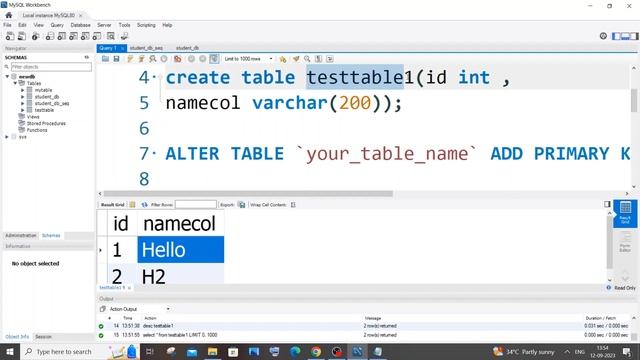Expand the mytable tree node
Viewport: 640px width, 360px height.
tap(22, 90)
